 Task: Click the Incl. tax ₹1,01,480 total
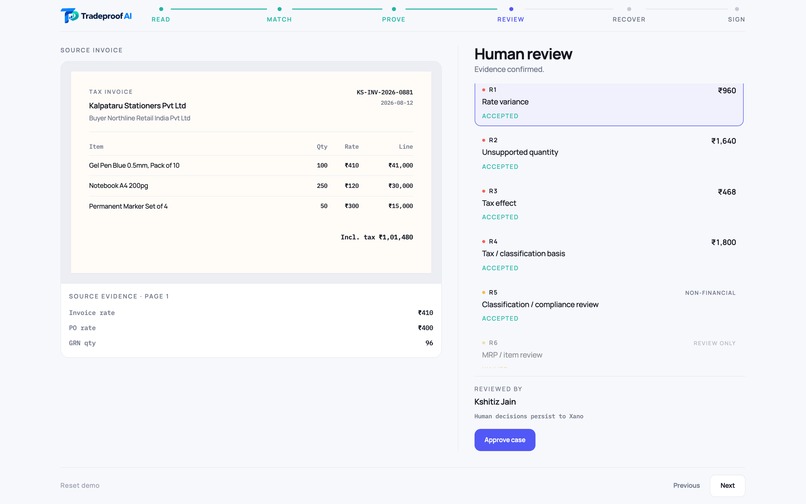(x=377, y=237)
